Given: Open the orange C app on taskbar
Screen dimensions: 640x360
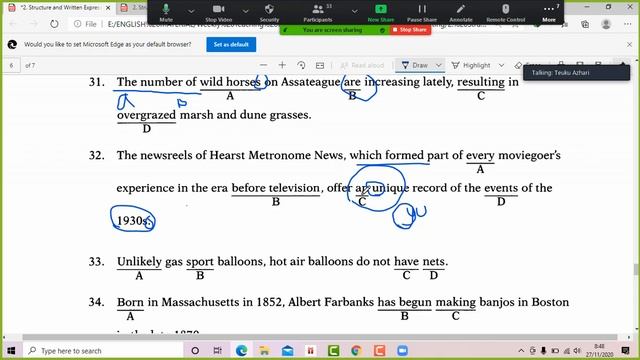Looking at the screenshot, I should (x=379, y=351).
